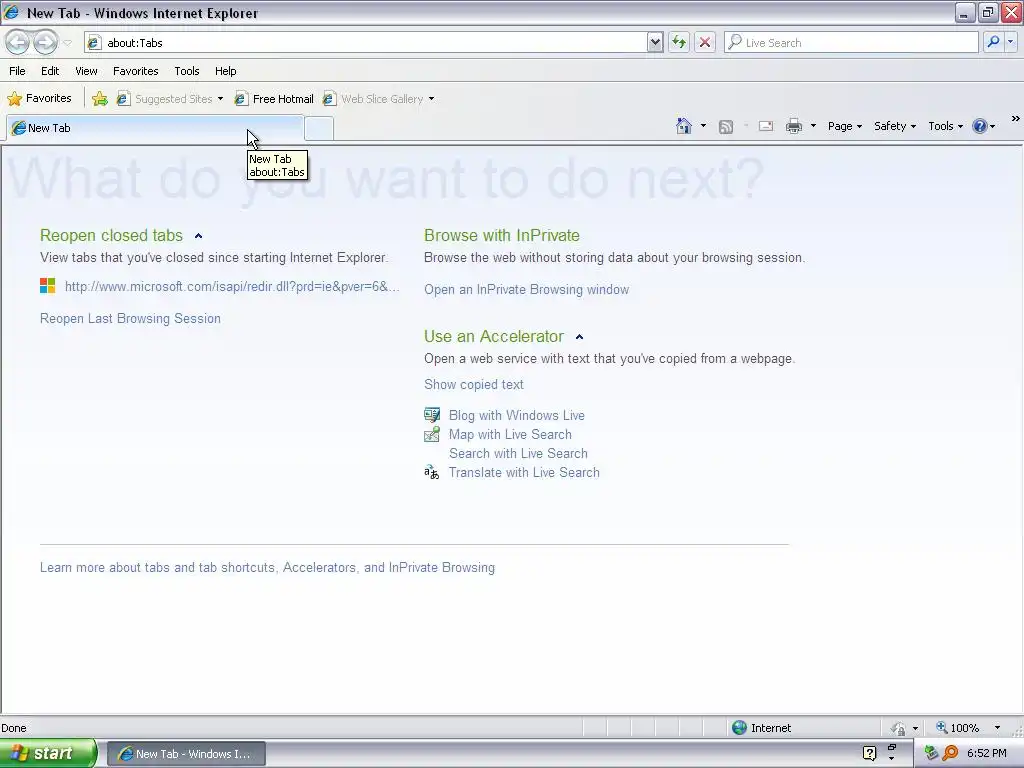Collapse the Reopen closed tabs section
This screenshot has width=1024, height=768.
[x=199, y=236]
